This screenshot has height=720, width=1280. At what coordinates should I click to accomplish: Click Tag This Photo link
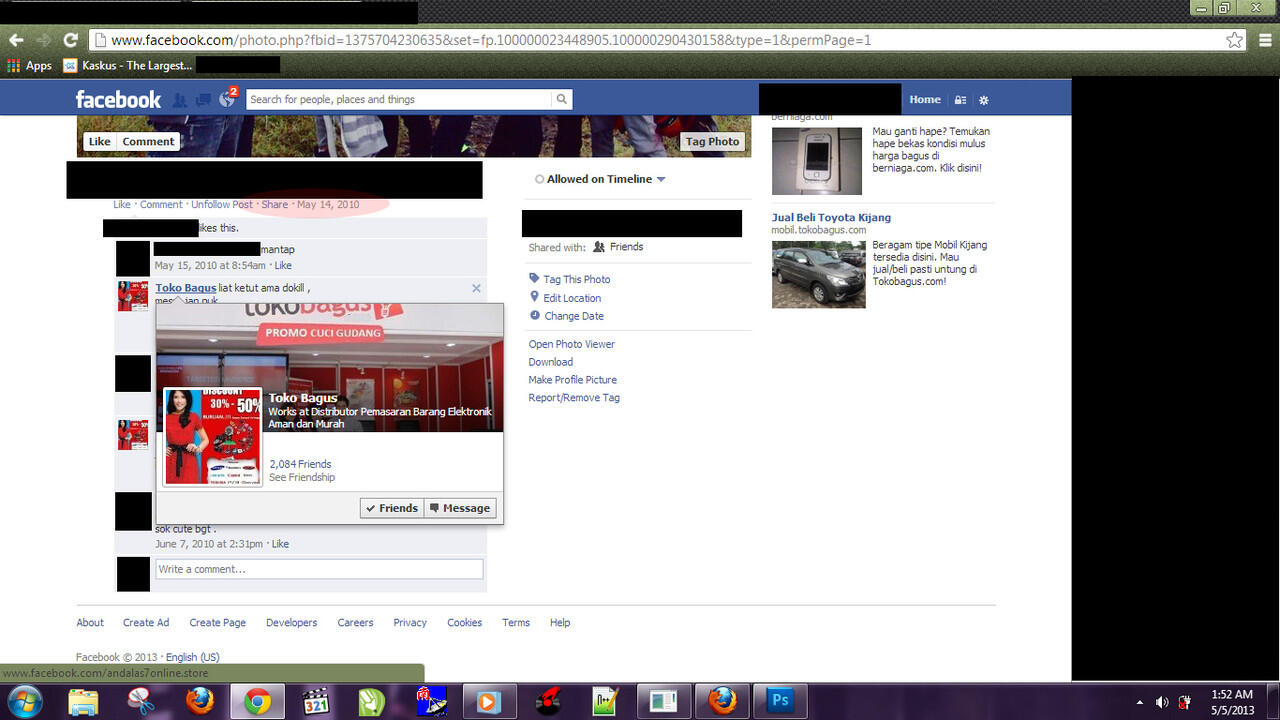577,279
